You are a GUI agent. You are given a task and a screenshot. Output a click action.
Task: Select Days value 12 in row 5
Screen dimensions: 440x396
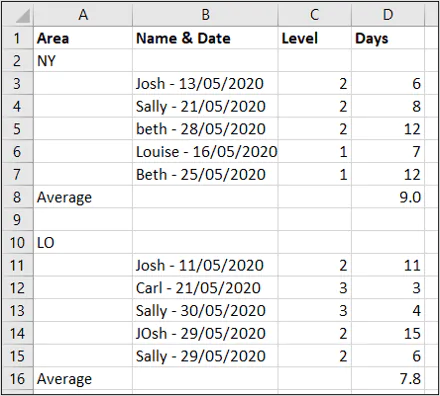pos(388,129)
